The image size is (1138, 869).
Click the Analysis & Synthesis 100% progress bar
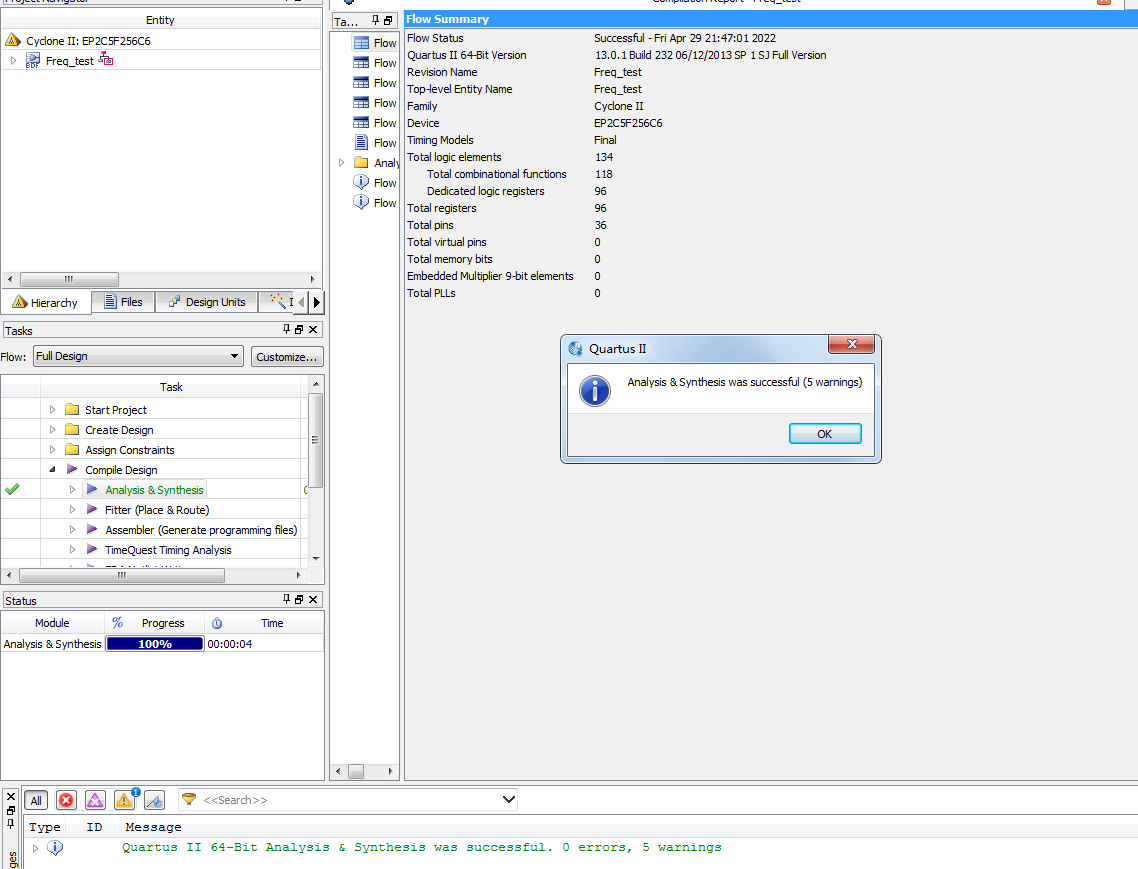[155, 644]
